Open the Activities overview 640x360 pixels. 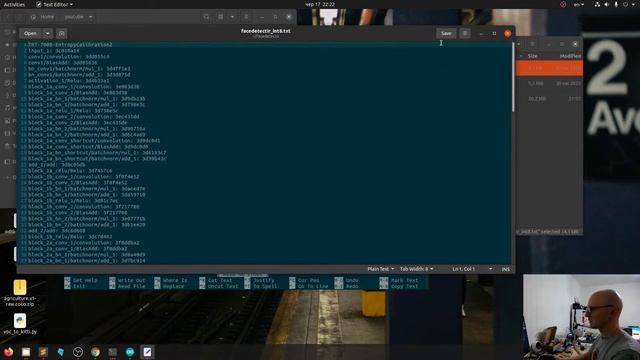point(14,4)
